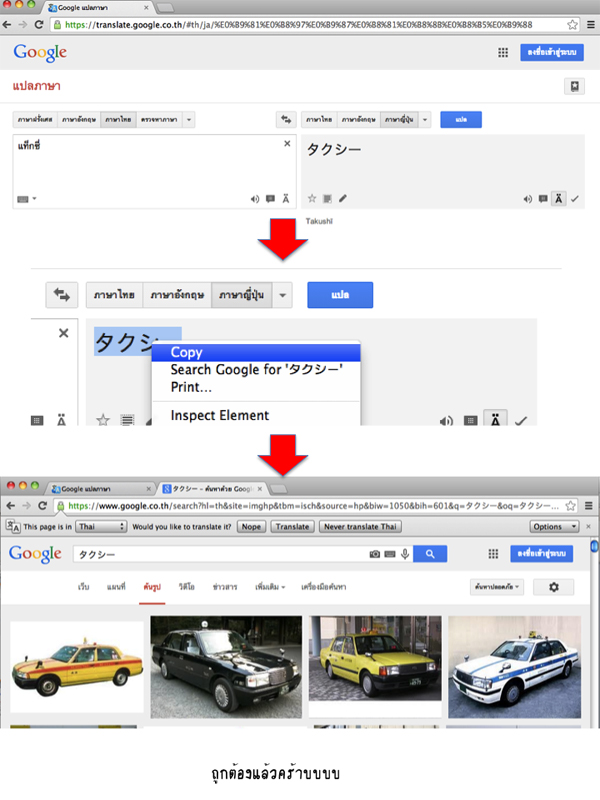This screenshot has width=600, height=800.
Task: Click the voice search microphone icon
Action: pos(405,554)
